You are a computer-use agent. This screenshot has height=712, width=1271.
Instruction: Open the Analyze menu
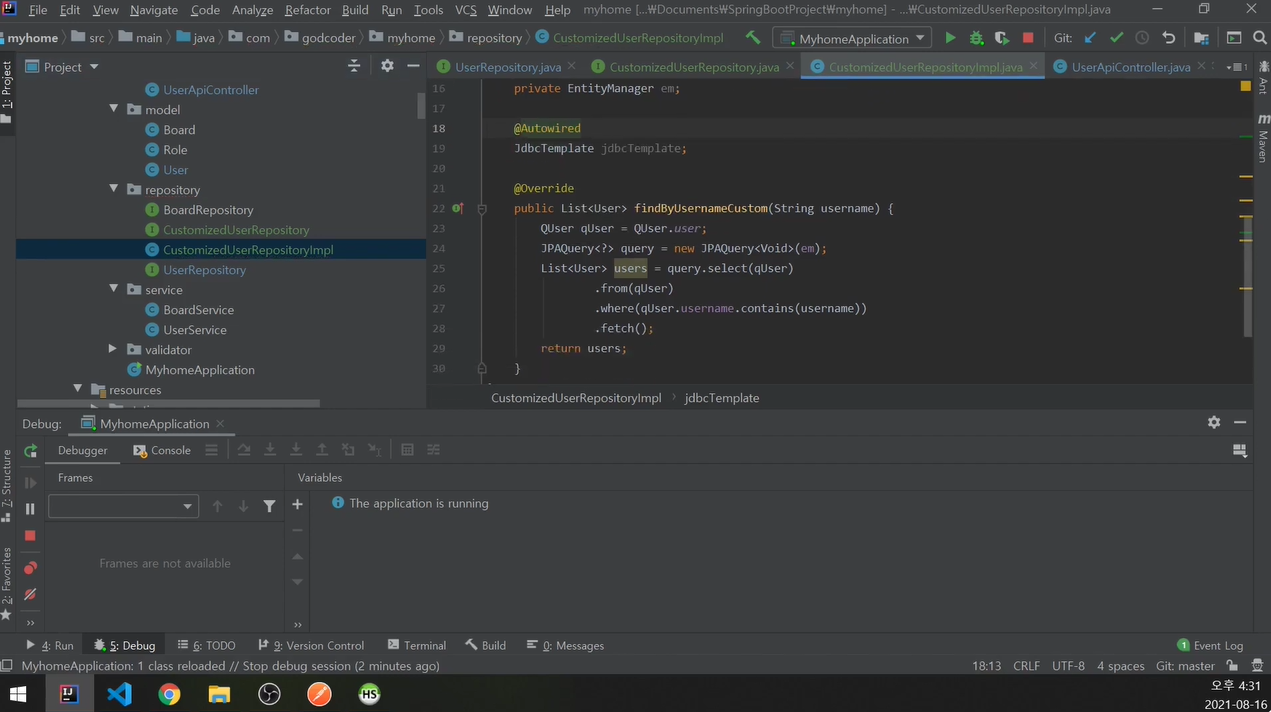click(x=252, y=10)
